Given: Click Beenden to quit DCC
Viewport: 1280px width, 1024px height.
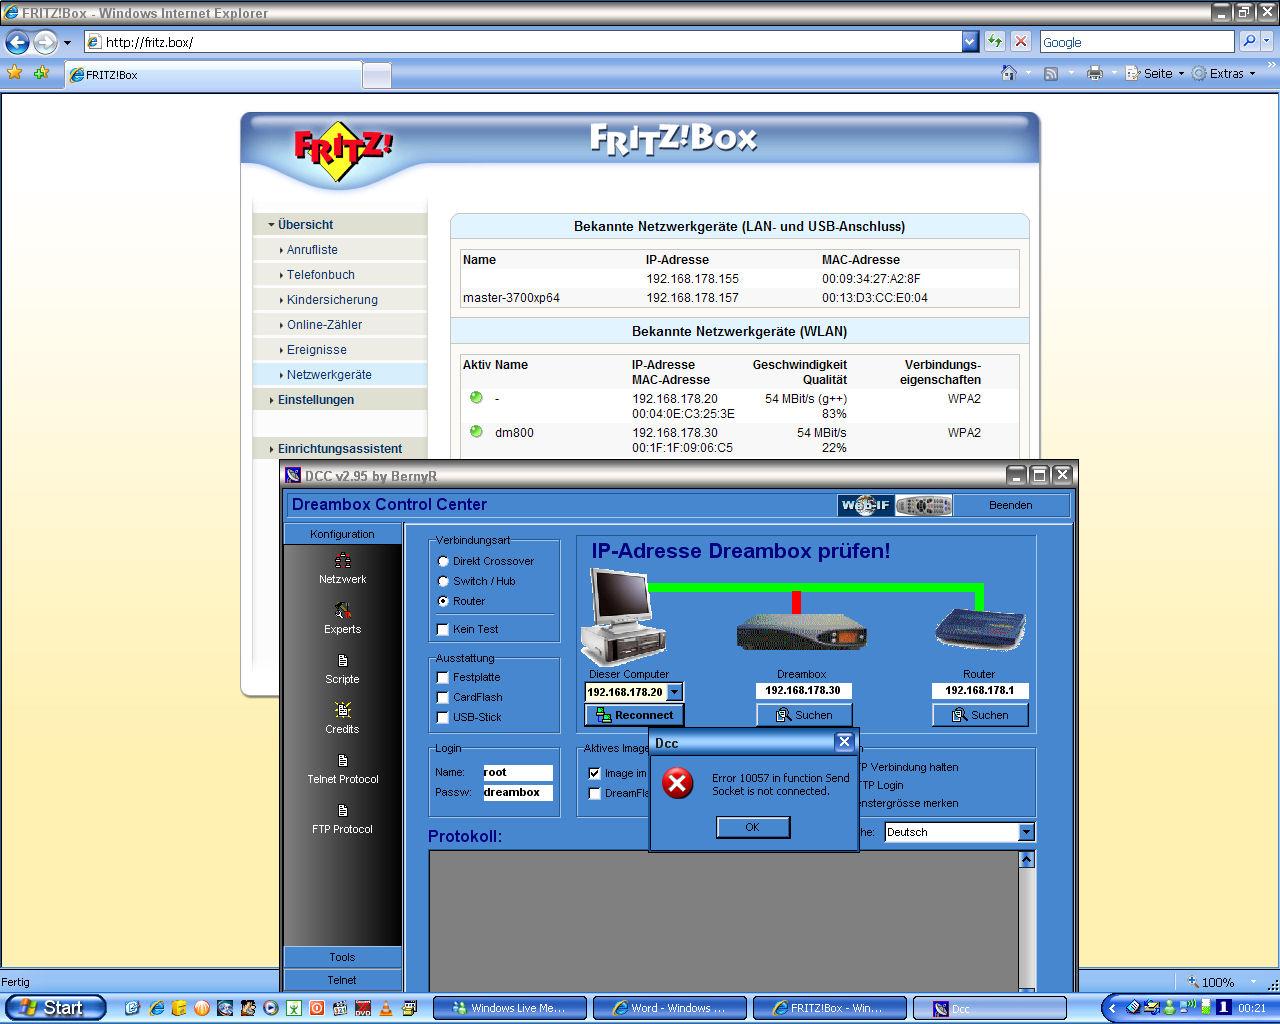Looking at the screenshot, I should point(1011,505).
